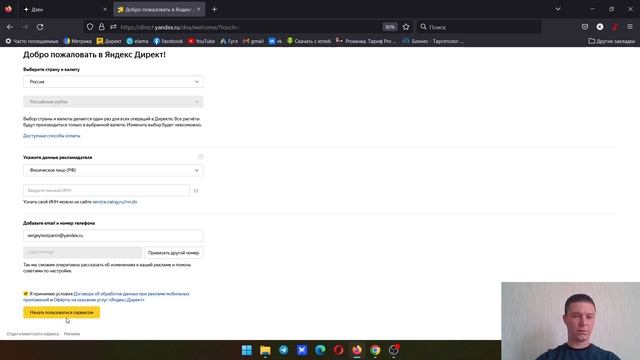
Task: Toggle the terms acceptance checkbox
Action: pyautogui.click(x=26, y=293)
